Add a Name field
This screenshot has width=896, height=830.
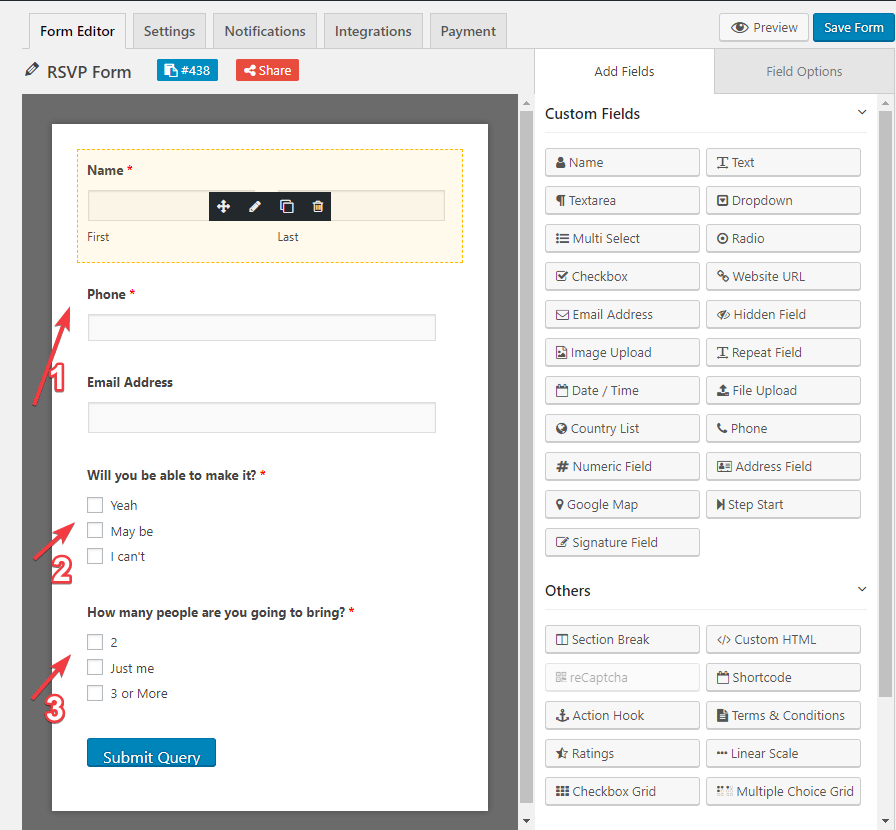coord(622,162)
